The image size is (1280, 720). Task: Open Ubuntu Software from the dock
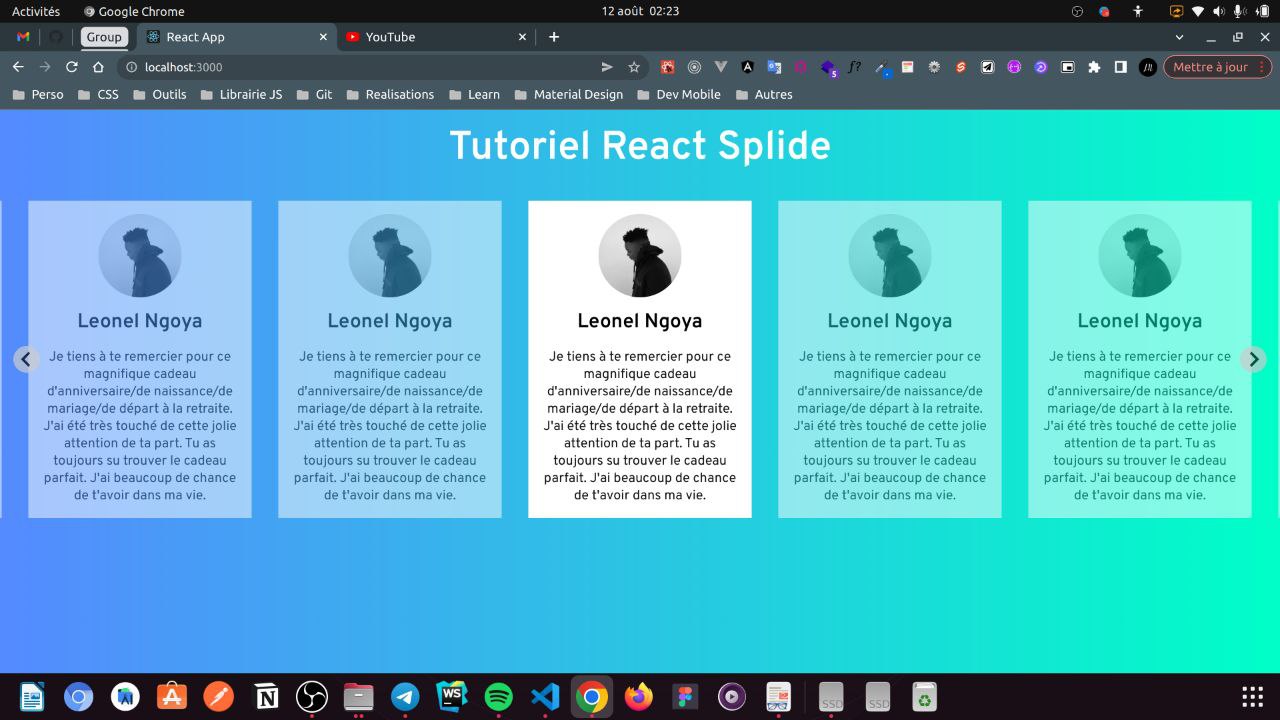pyautogui.click(x=172, y=697)
